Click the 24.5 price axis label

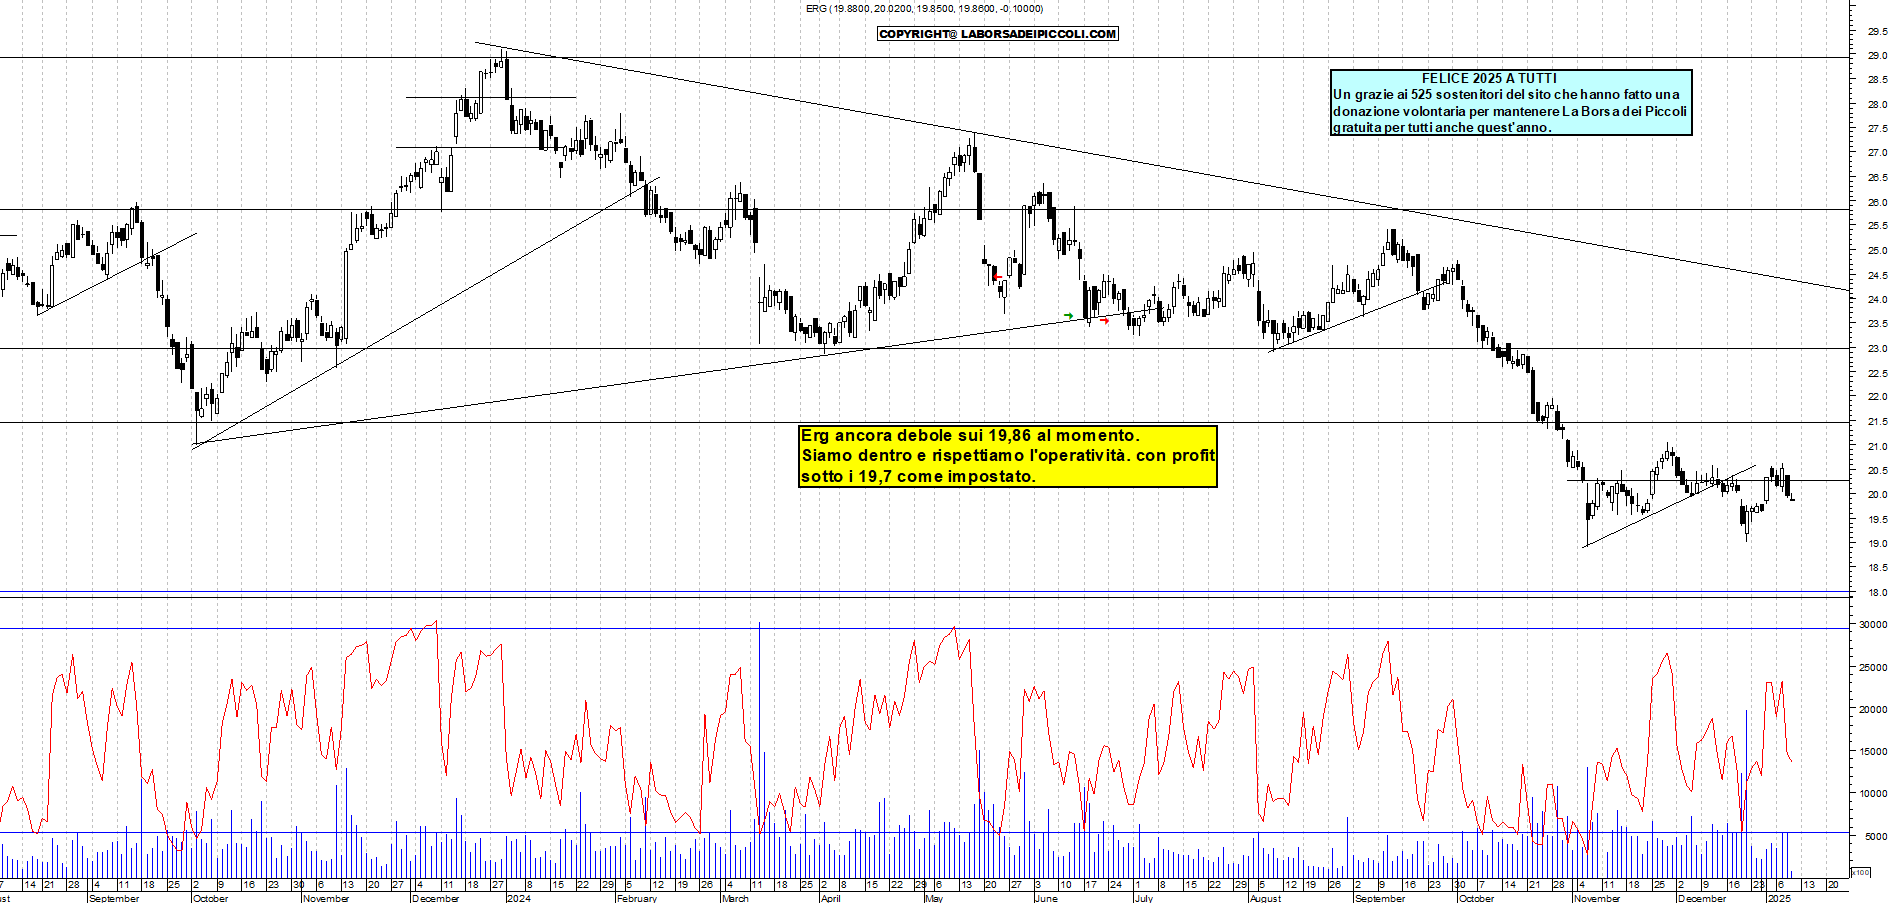(1877, 276)
